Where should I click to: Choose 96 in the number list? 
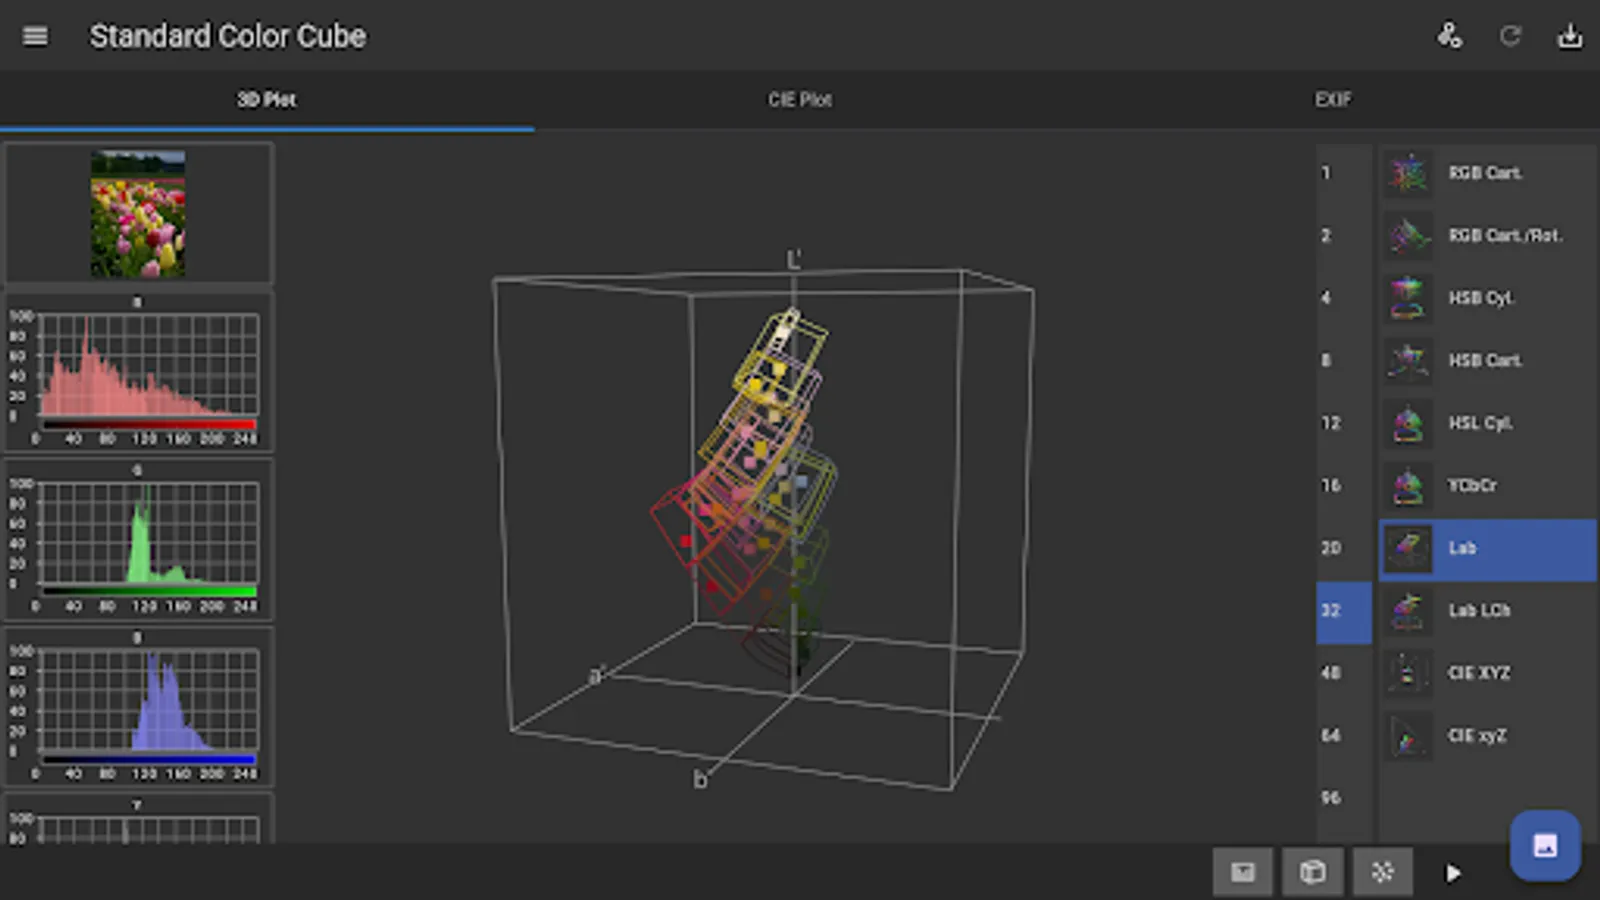pyautogui.click(x=1344, y=798)
